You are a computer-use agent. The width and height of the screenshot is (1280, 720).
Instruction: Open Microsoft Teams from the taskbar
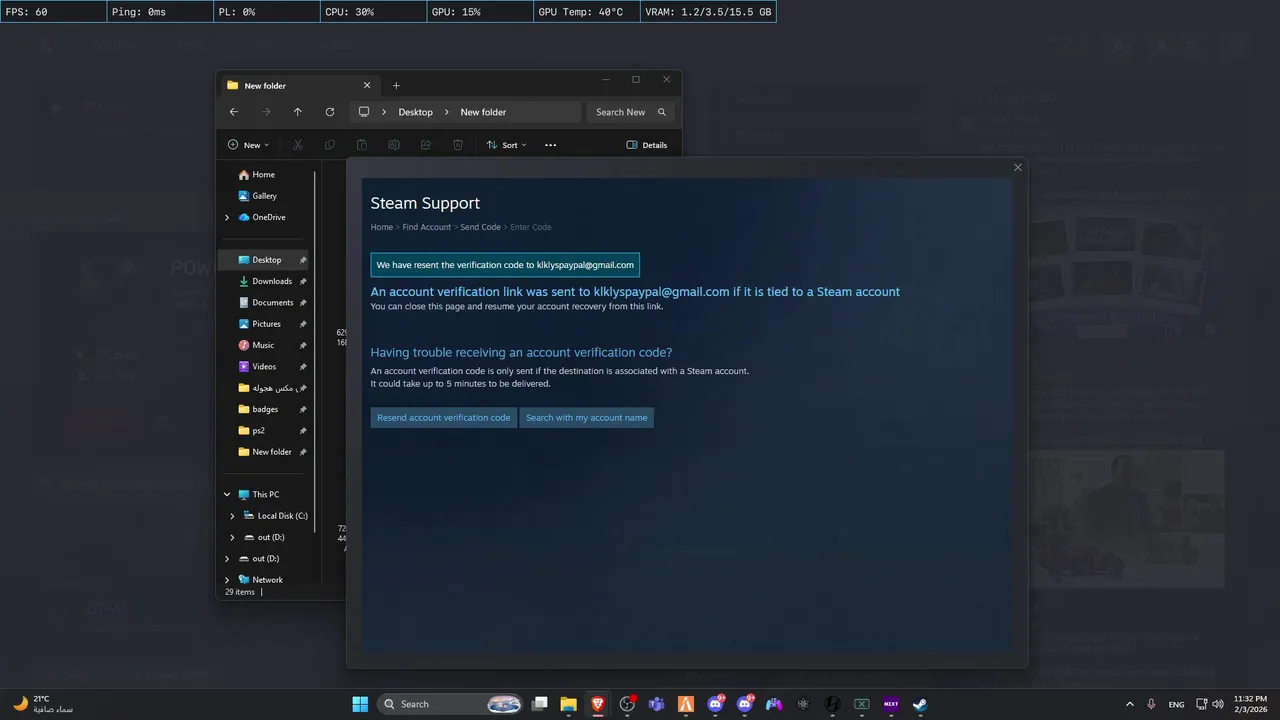pyautogui.click(x=657, y=704)
